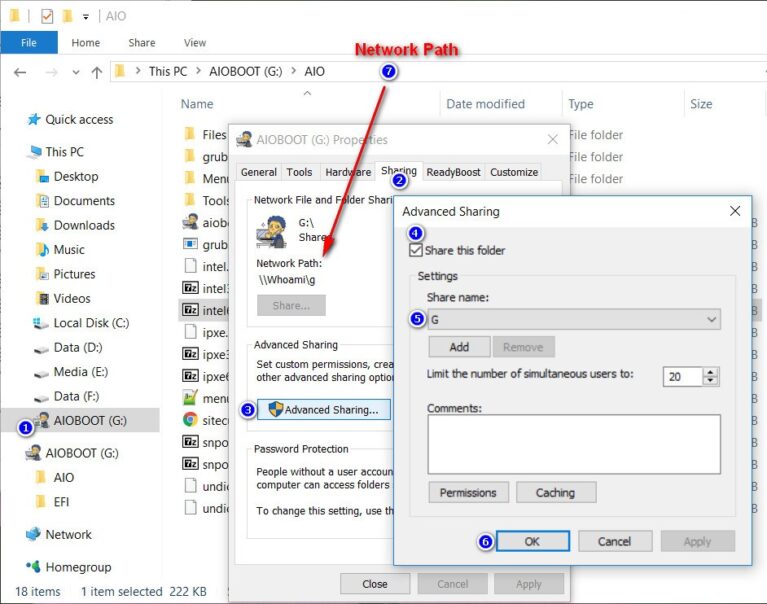Screen dimensions: 767x604
Task: Expand the chevron after This PC breadcrumb
Action: pyautogui.click(x=198, y=71)
